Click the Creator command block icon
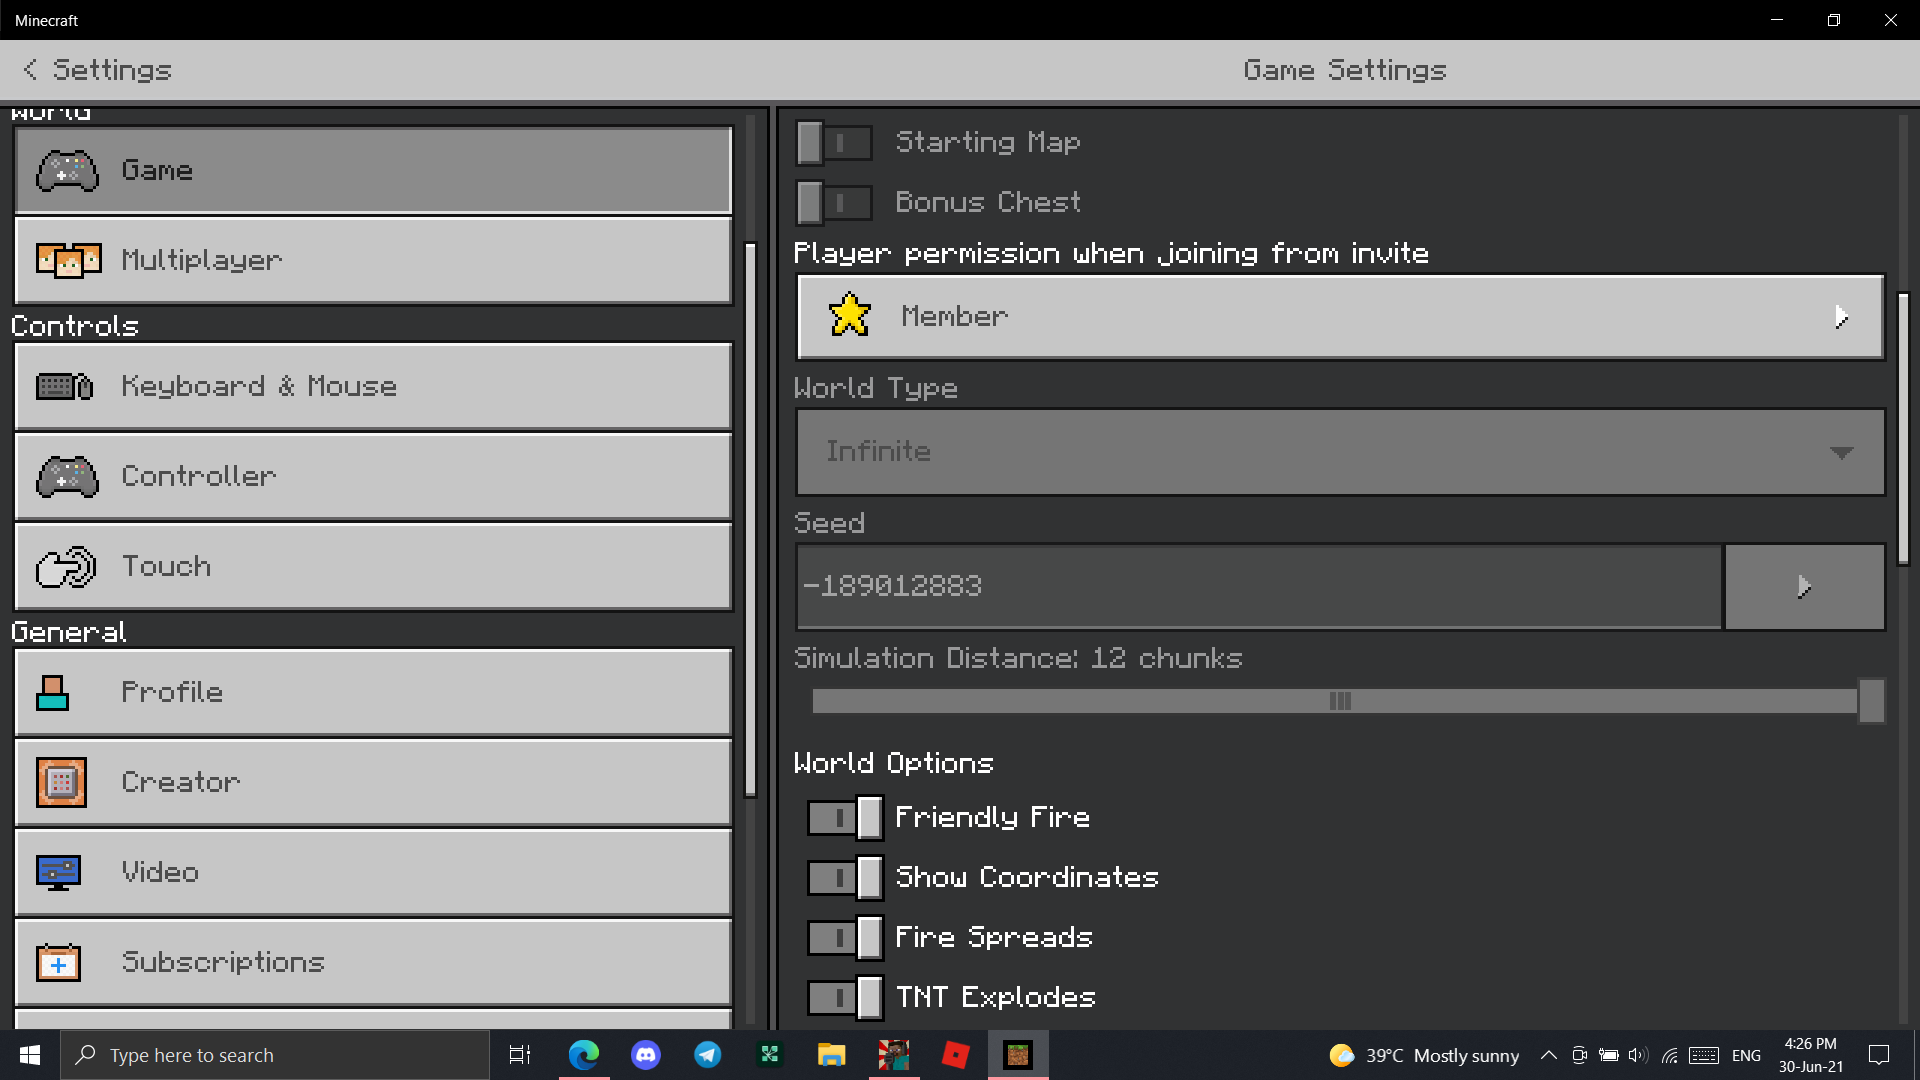 coord(61,782)
